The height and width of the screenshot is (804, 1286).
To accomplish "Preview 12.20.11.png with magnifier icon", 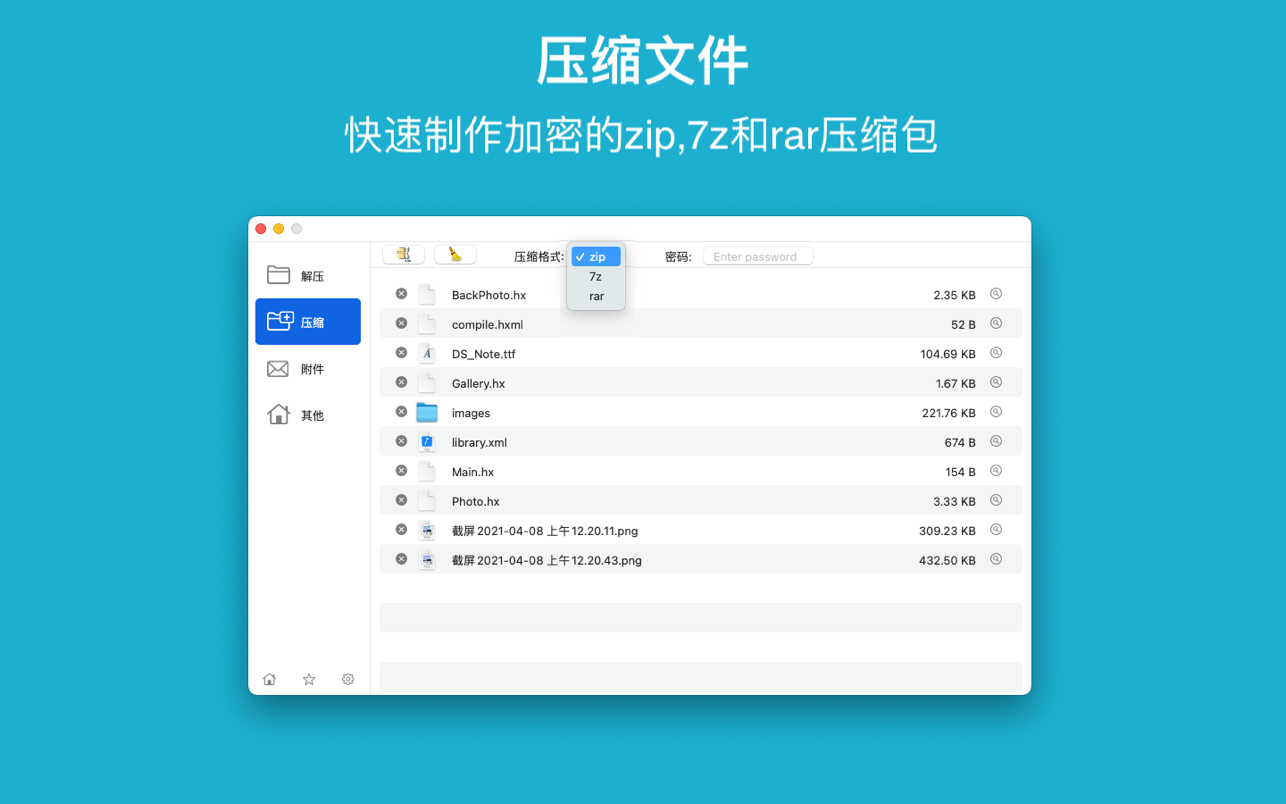I will 996,530.
